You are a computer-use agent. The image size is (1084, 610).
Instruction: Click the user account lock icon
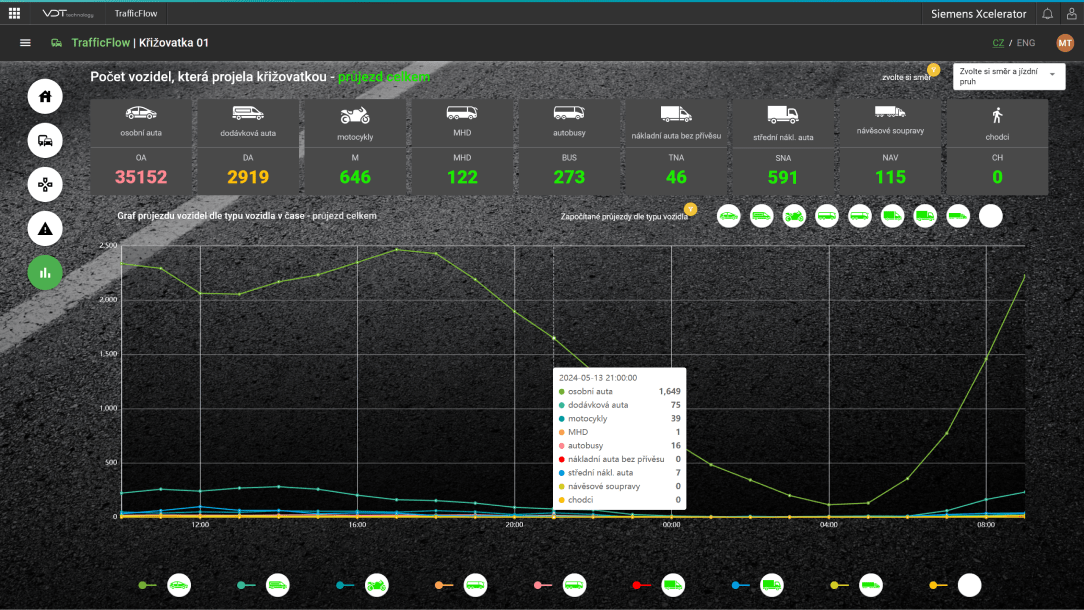[1071, 14]
